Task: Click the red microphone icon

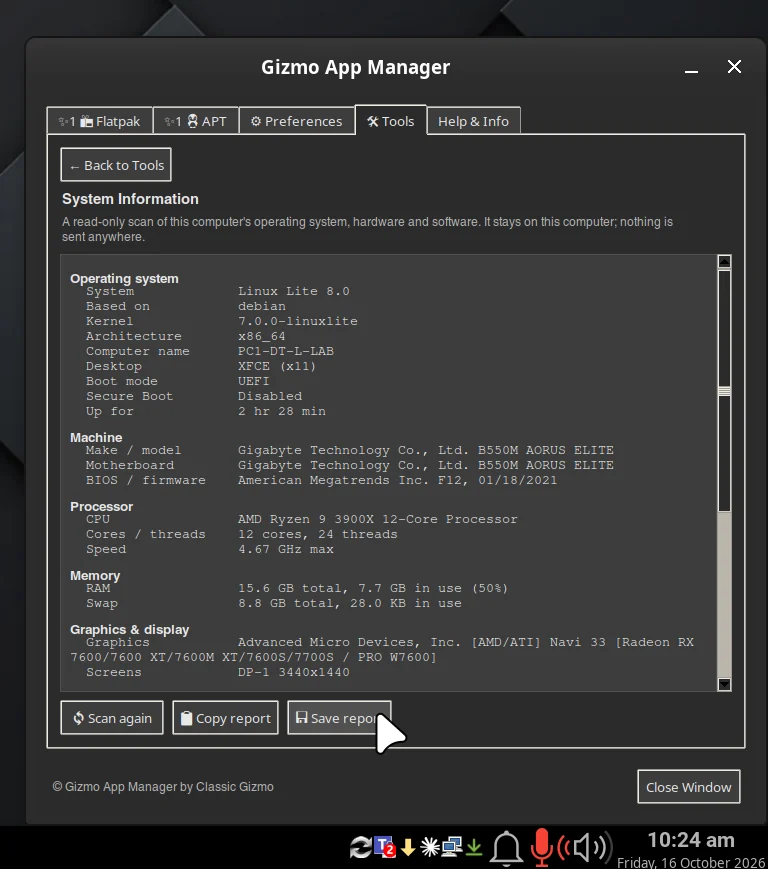Action: 541,847
